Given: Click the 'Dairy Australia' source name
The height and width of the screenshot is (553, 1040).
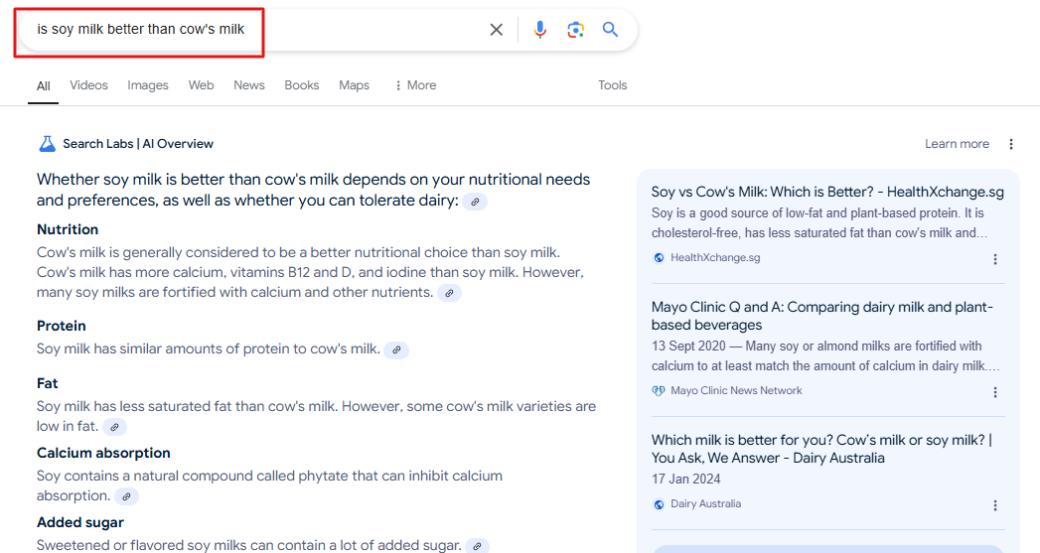Looking at the screenshot, I should [x=706, y=505].
